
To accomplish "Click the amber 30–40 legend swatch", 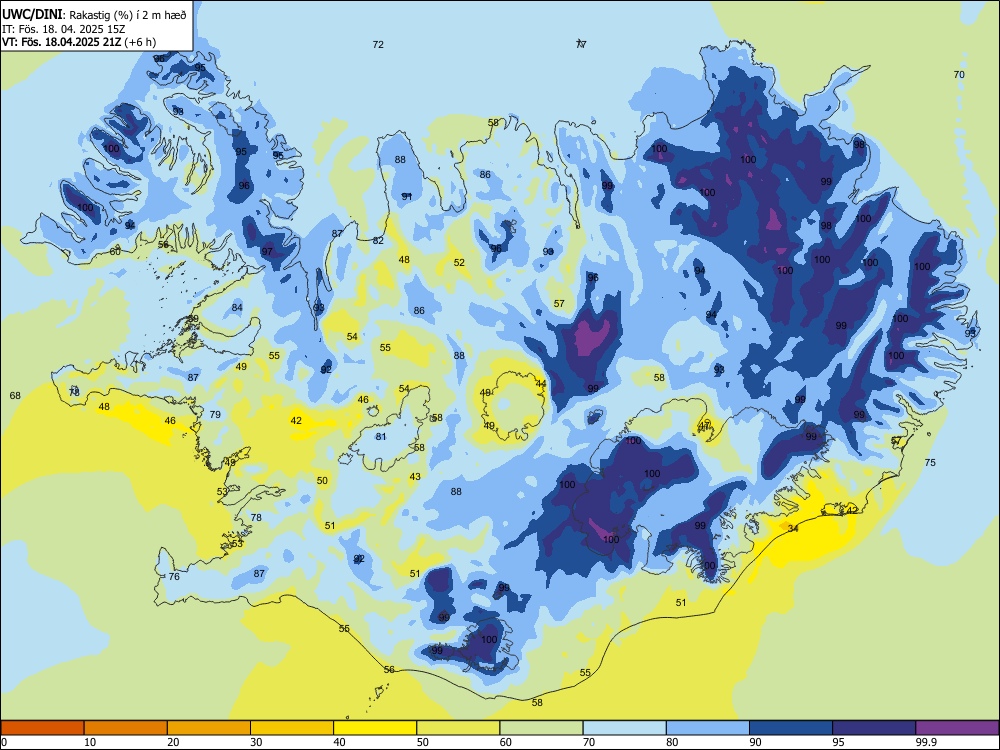I will [x=292, y=728].
